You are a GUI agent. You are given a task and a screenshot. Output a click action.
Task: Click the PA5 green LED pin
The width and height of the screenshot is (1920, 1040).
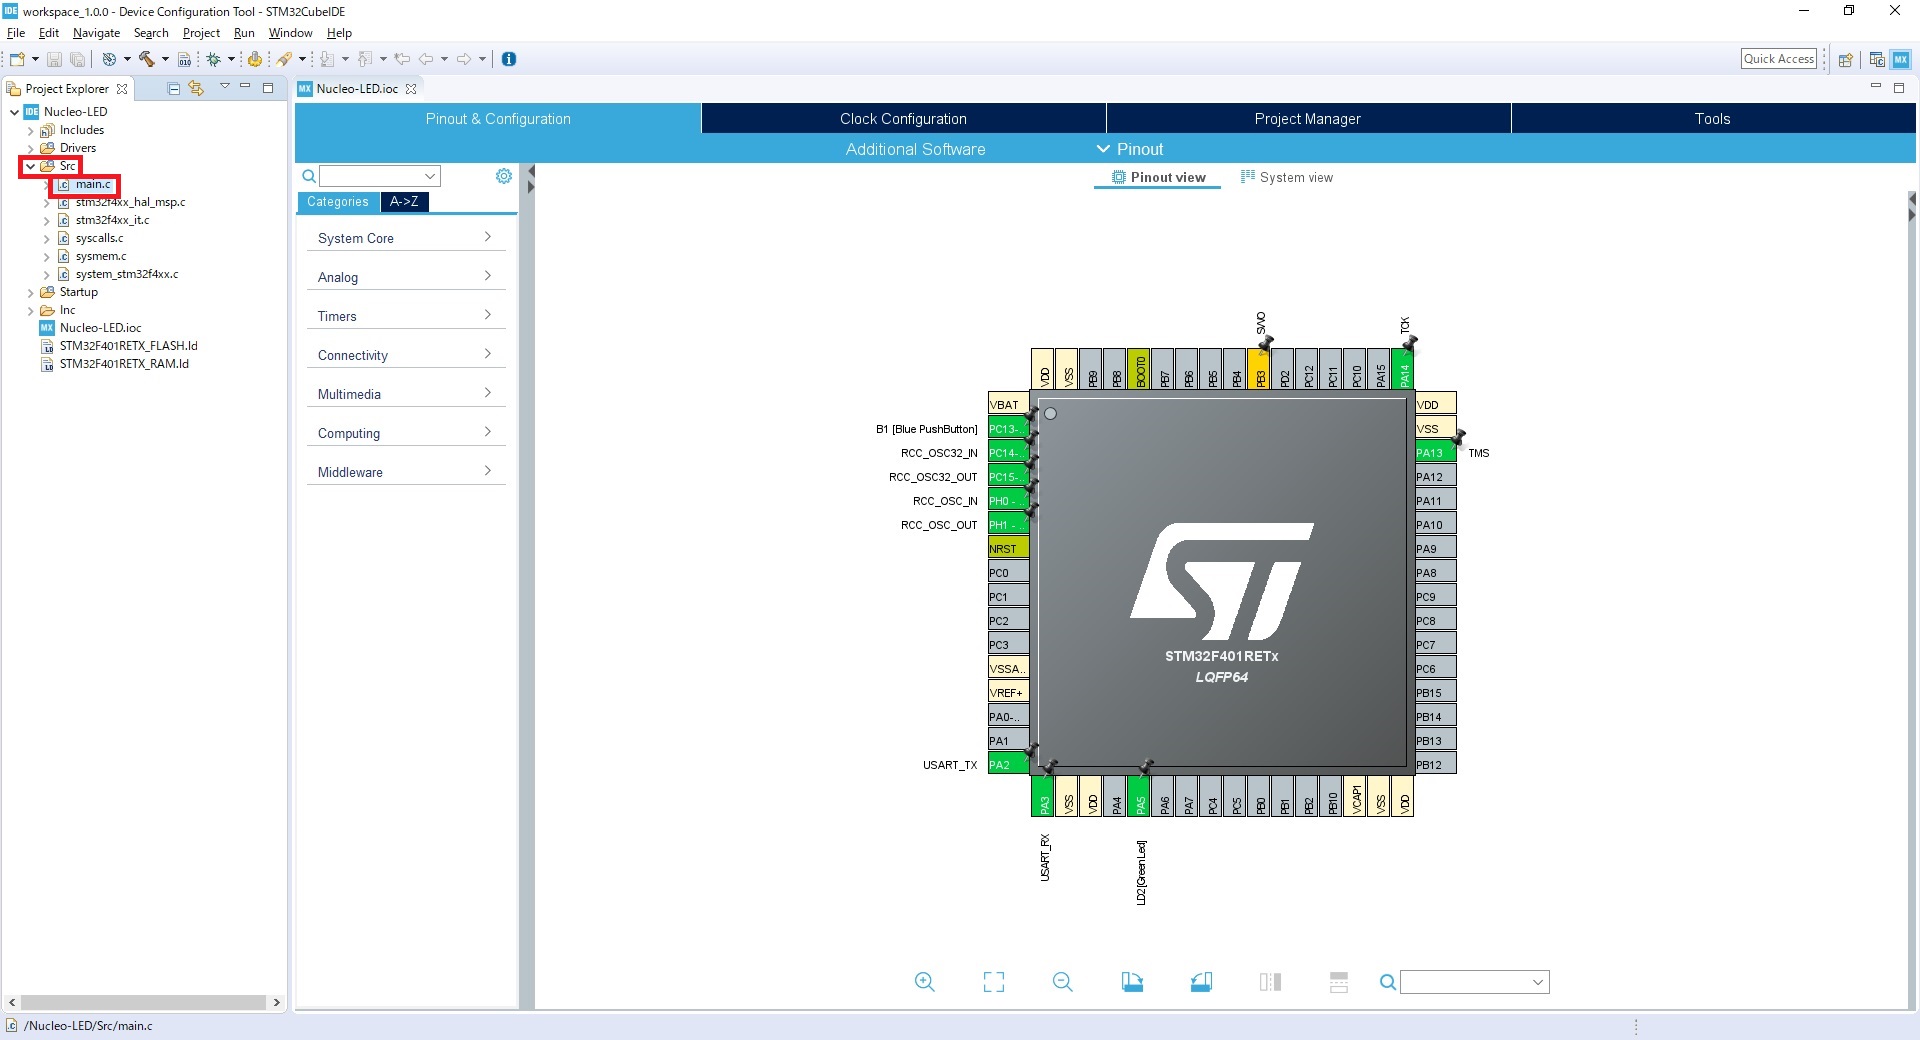tap(1139, 797)
